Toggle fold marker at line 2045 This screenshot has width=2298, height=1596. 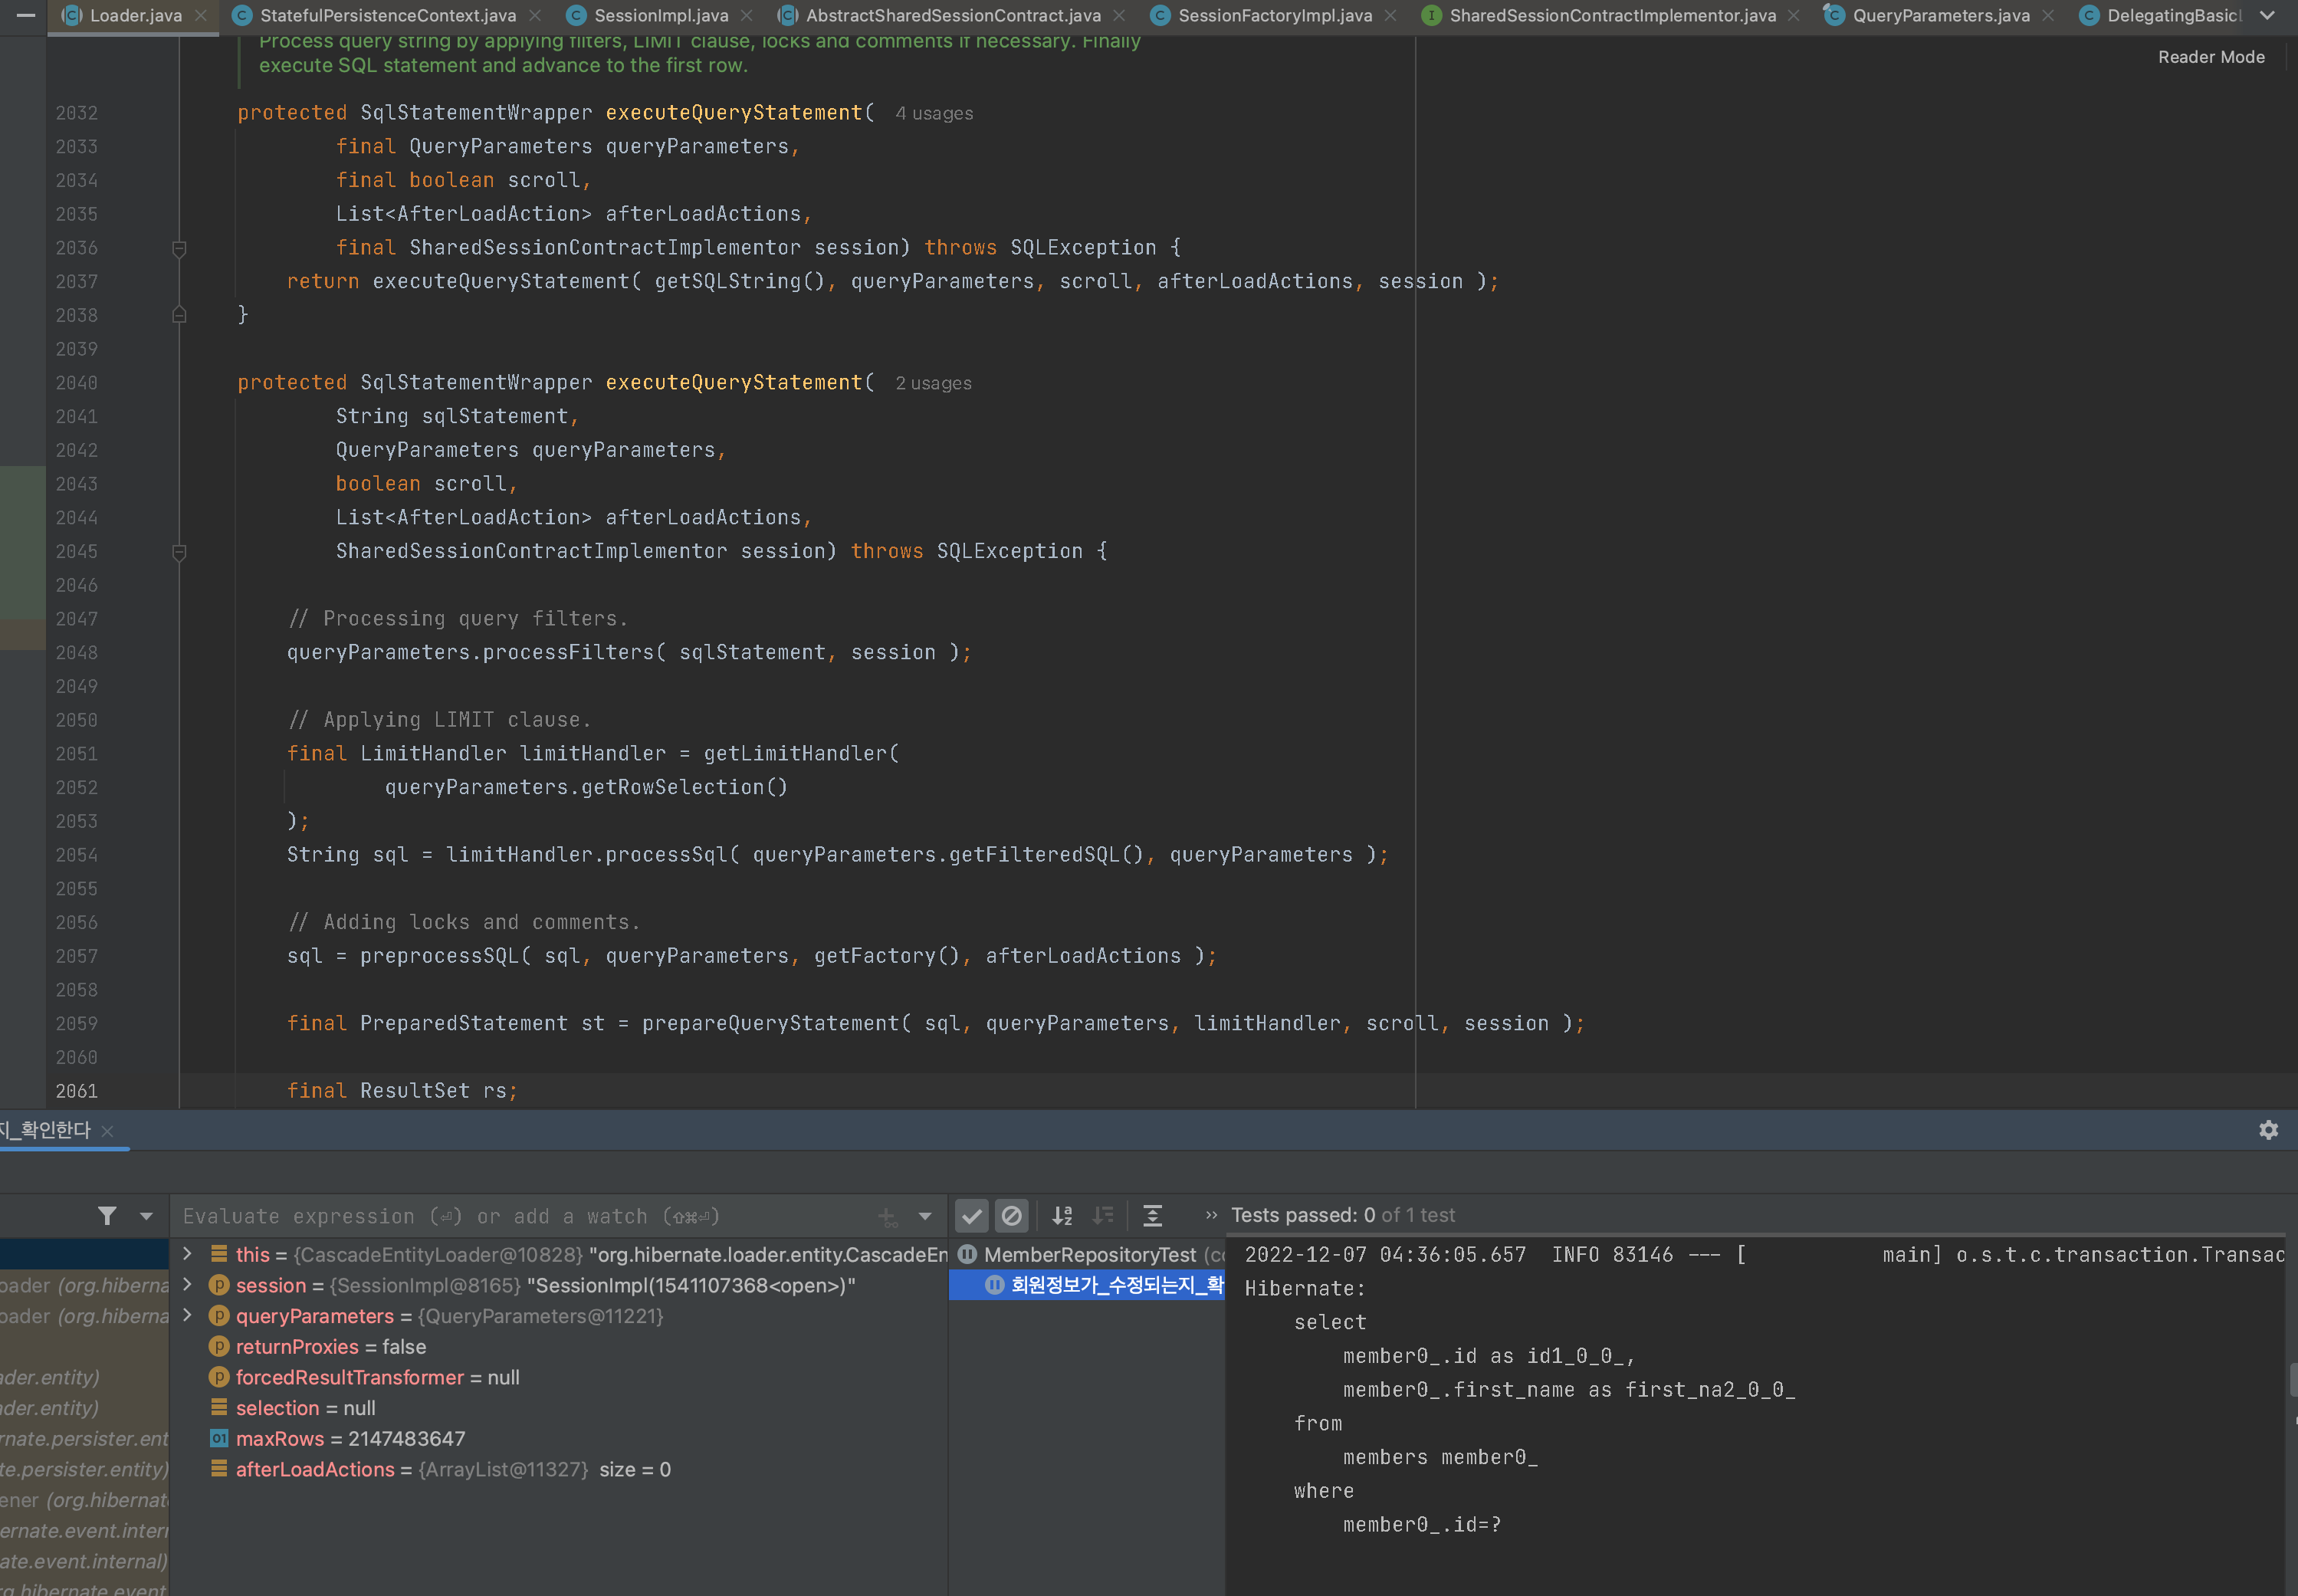coord(179,552)
